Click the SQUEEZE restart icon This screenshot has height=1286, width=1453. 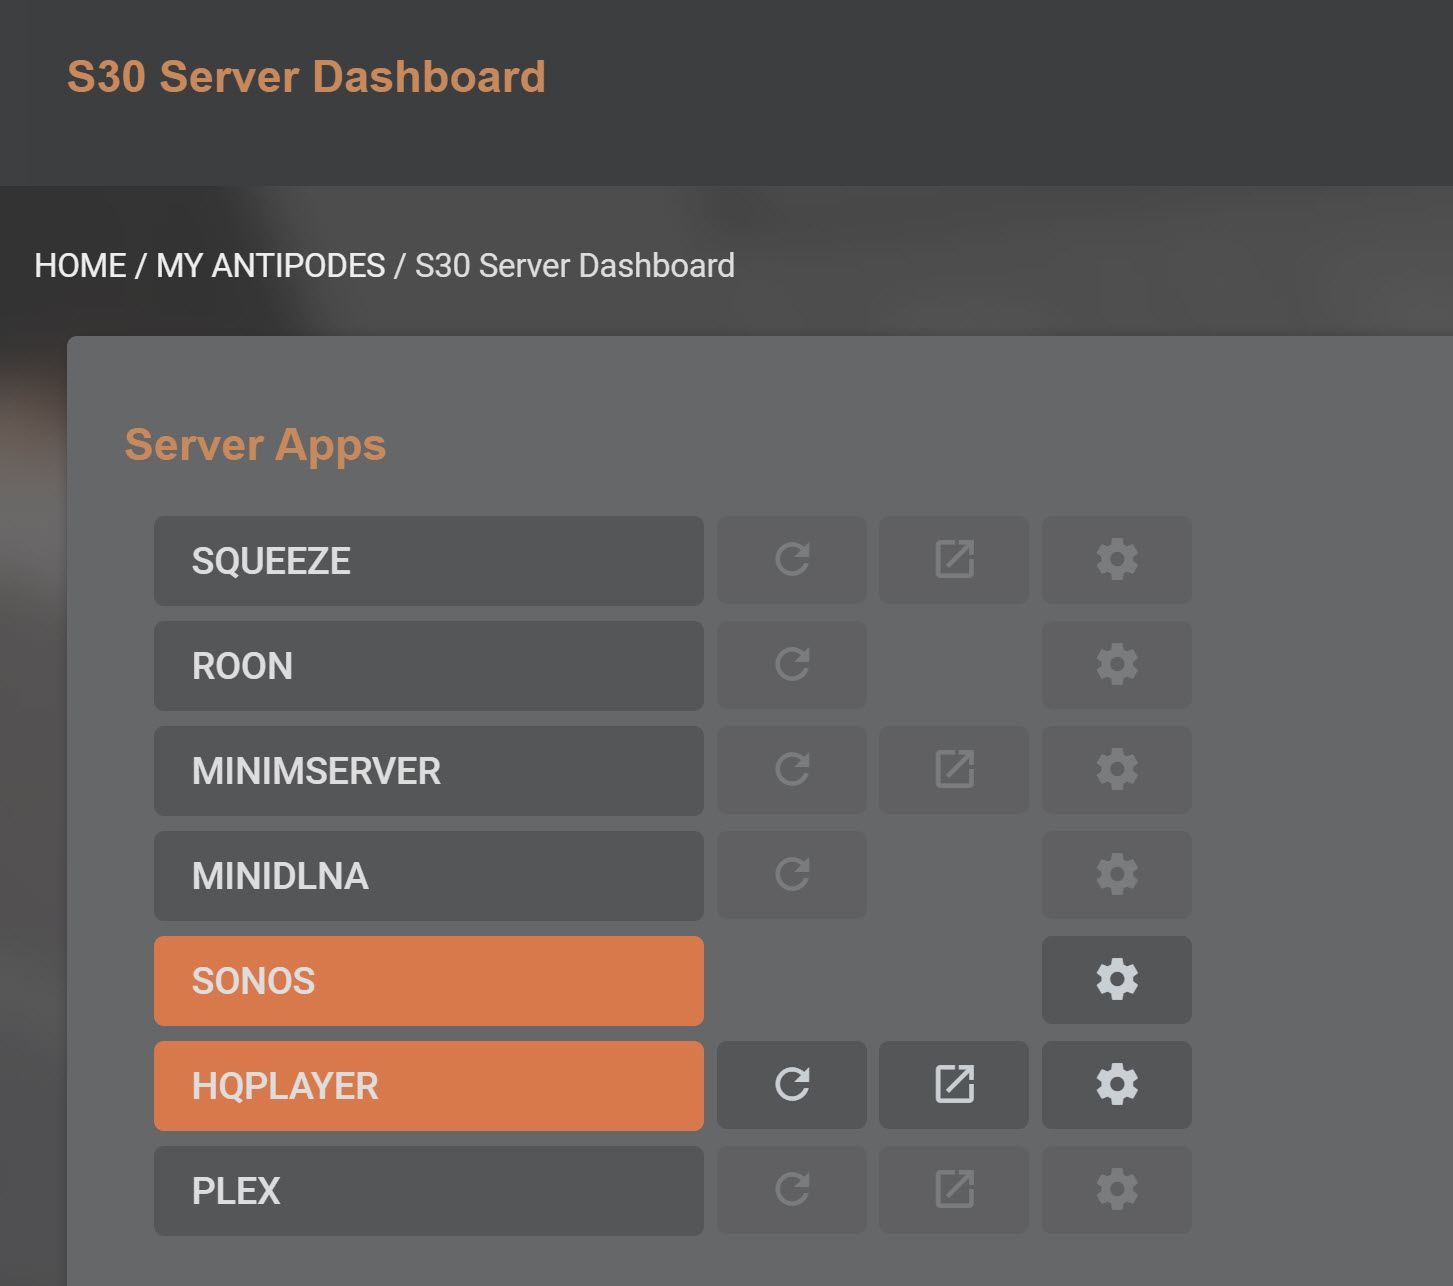pos(791,560)
